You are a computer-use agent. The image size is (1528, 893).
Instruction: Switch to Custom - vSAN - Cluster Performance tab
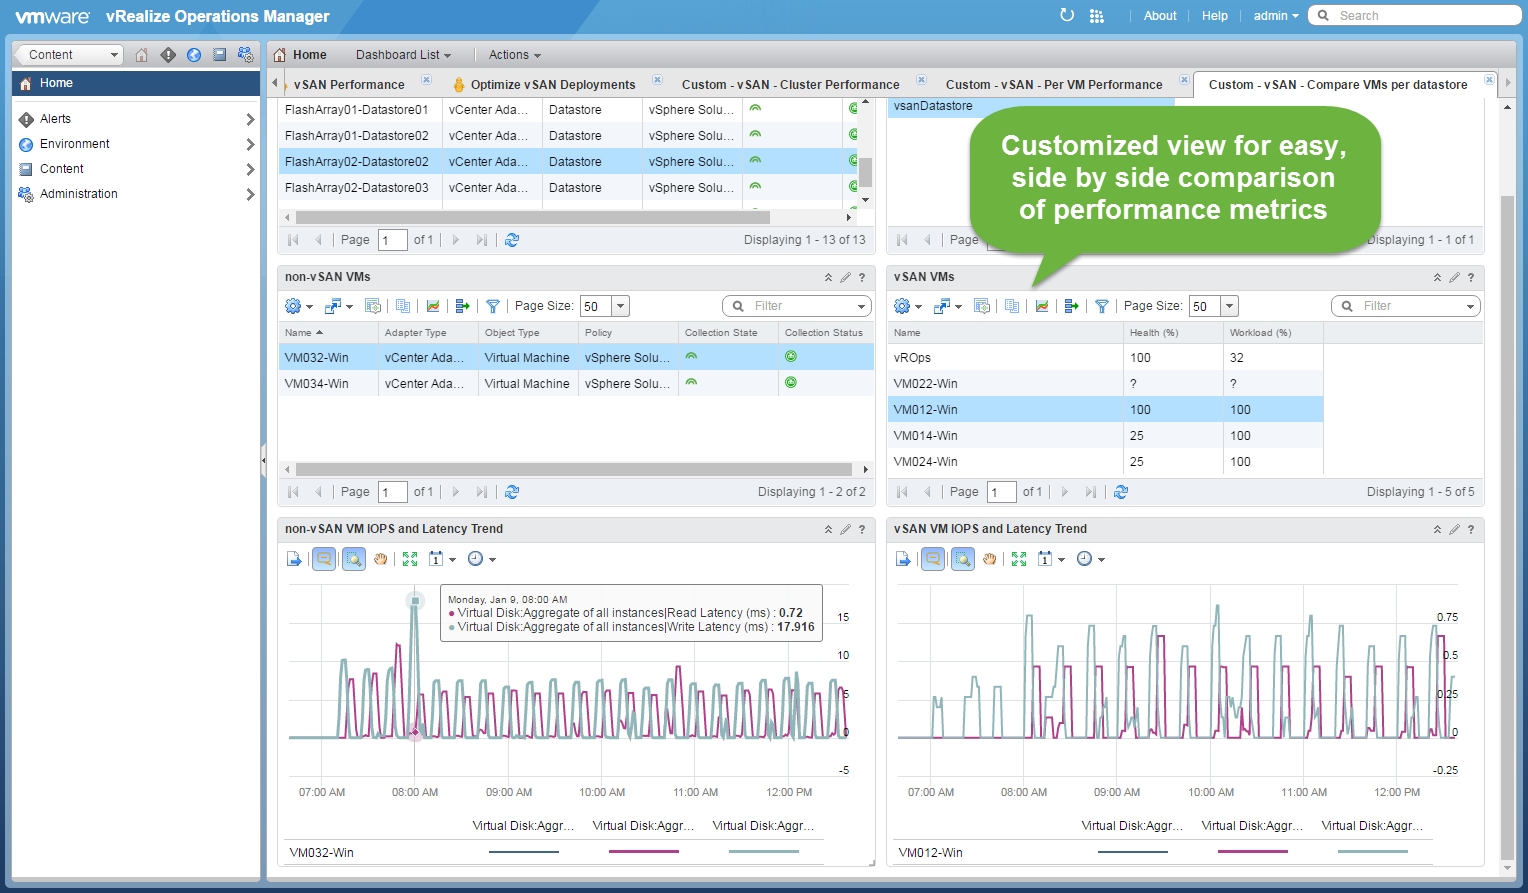(x=790, y=85)
